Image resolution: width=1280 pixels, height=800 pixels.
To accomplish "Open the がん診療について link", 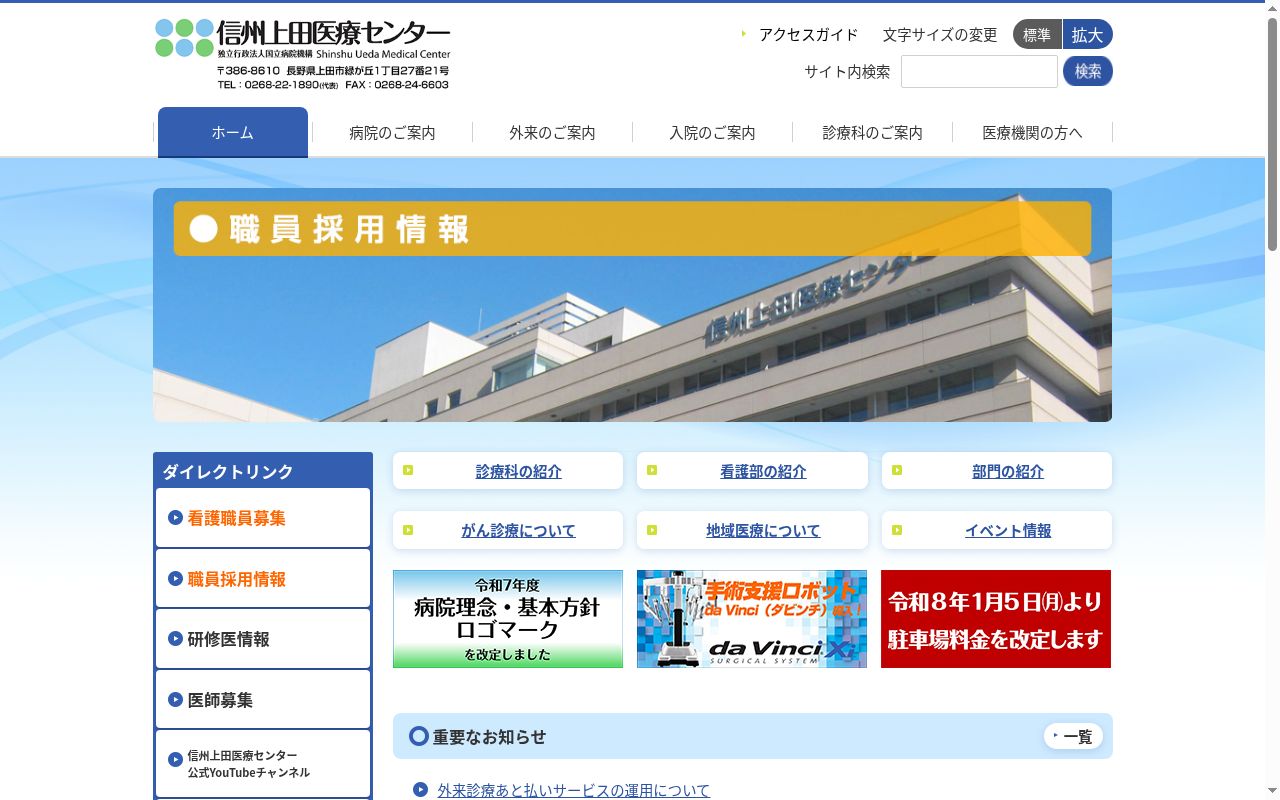I will click(x=518, y=530).
